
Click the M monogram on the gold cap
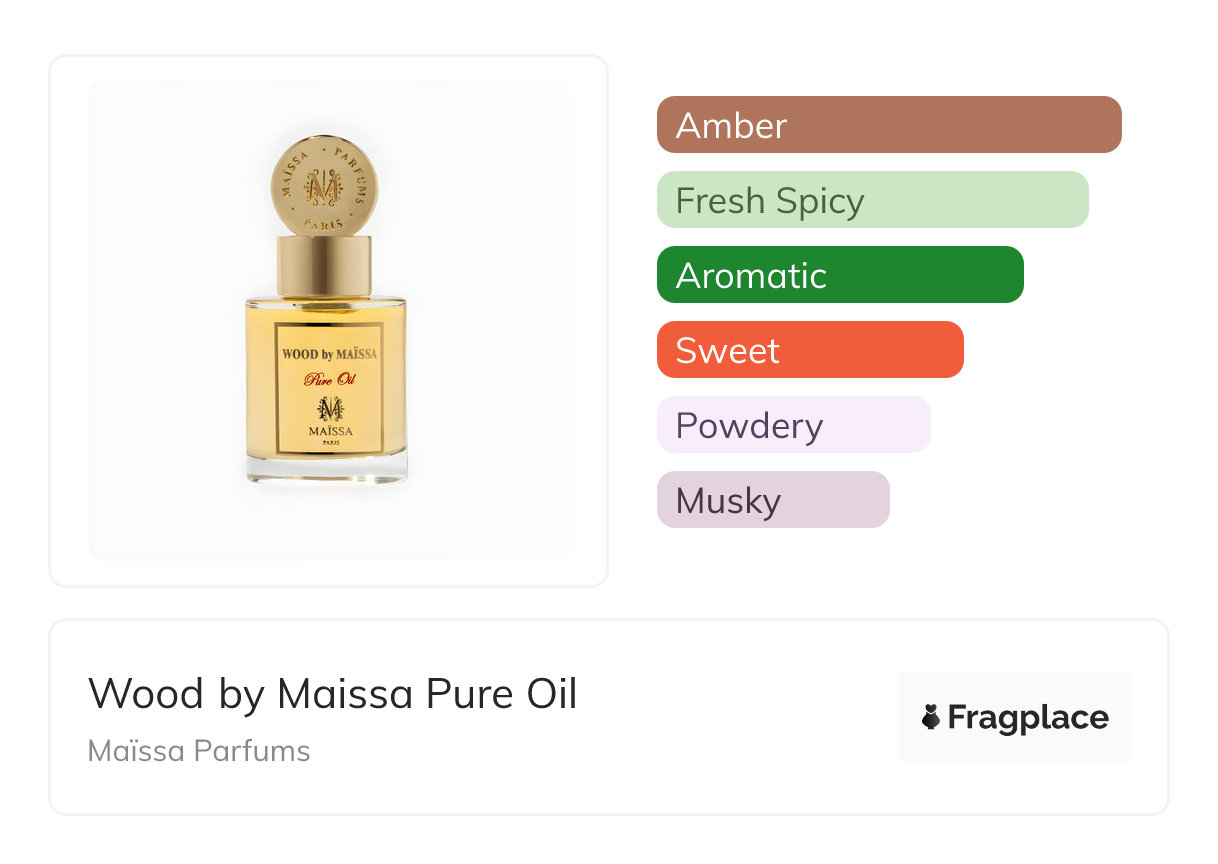(323, 187)
